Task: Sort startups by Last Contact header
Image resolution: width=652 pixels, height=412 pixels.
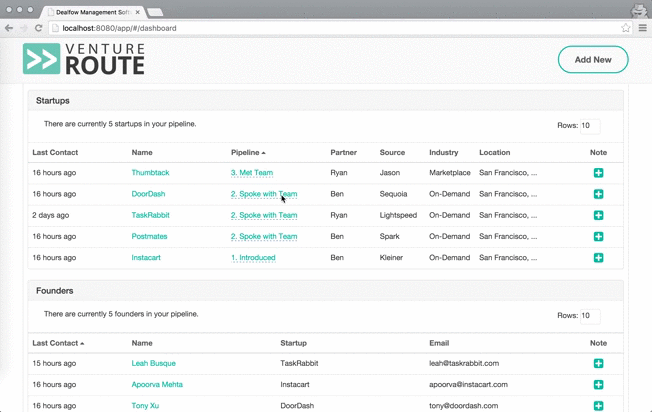Action: click(x=55, y=153)
